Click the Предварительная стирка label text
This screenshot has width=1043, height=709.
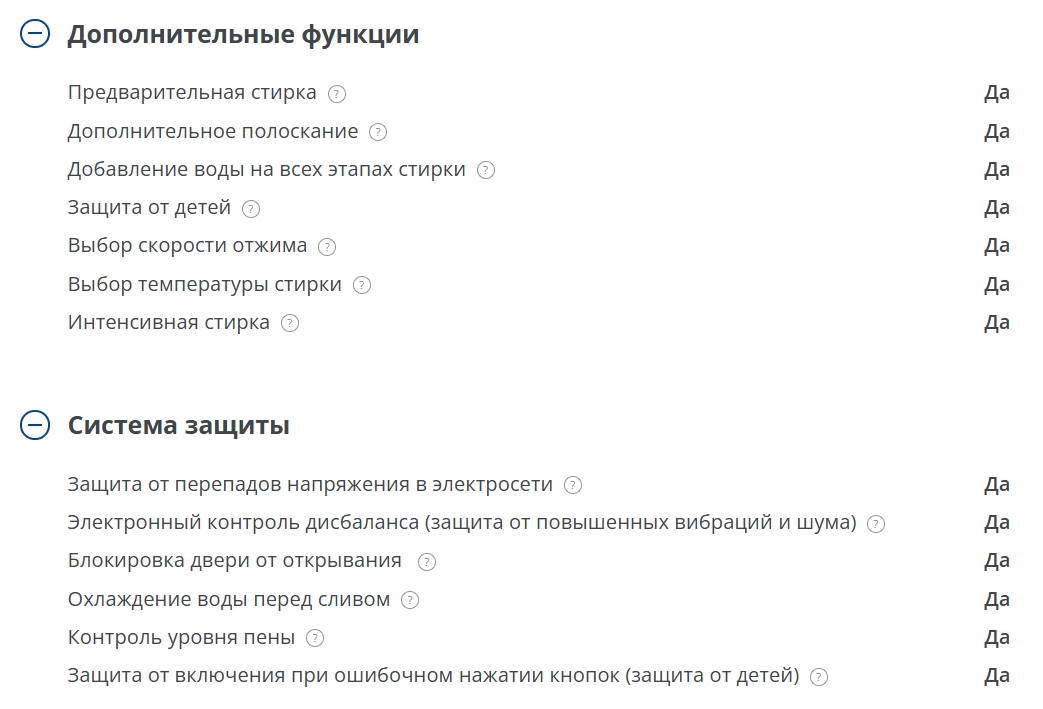click(x=192, y=93)
